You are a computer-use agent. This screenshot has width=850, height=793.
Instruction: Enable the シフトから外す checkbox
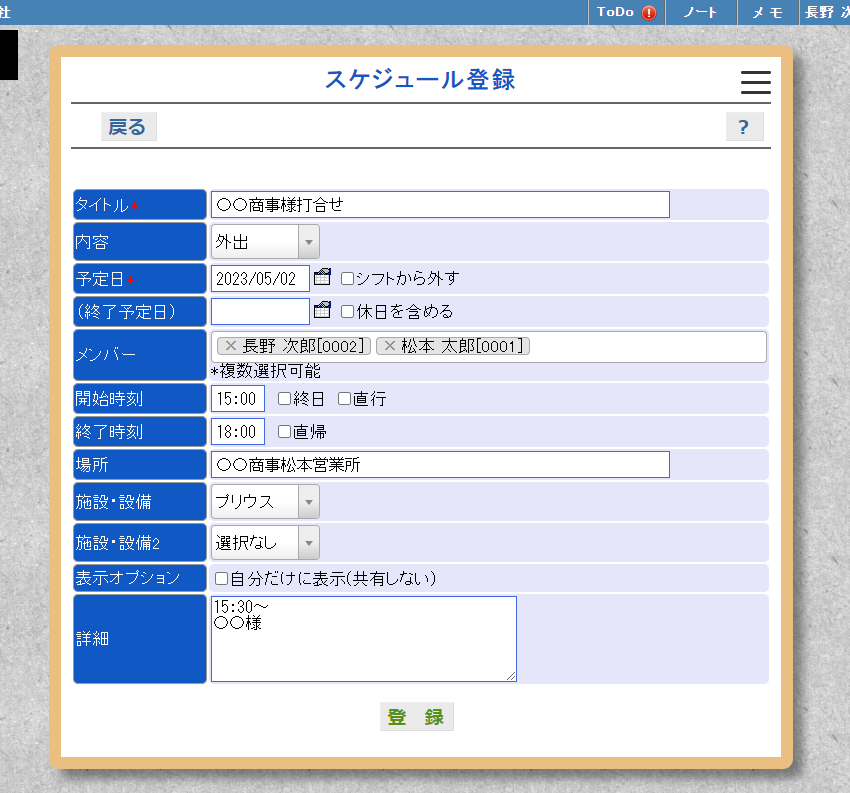347,279
